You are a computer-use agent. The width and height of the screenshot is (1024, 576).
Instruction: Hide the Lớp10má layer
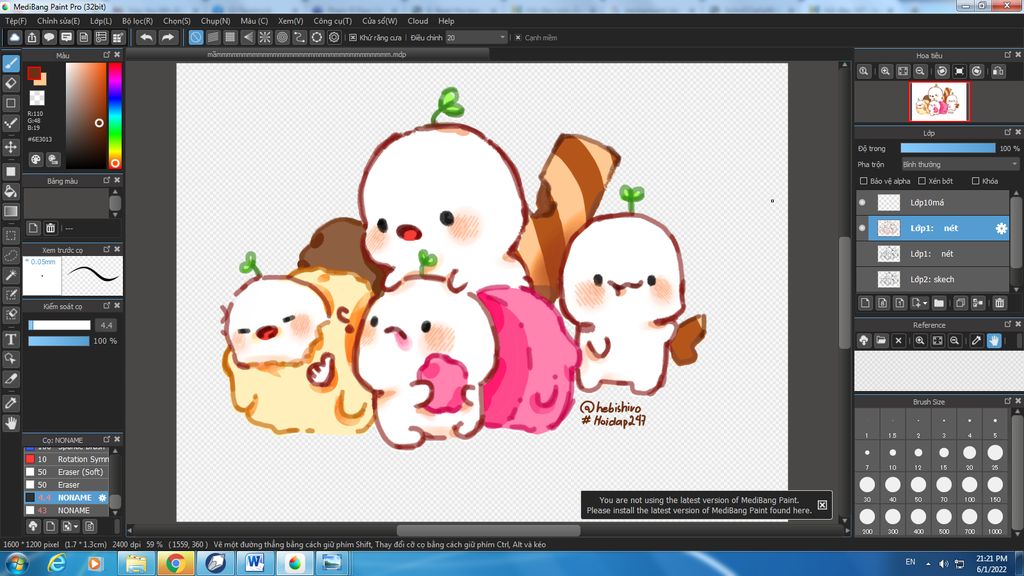pos(862,202)
